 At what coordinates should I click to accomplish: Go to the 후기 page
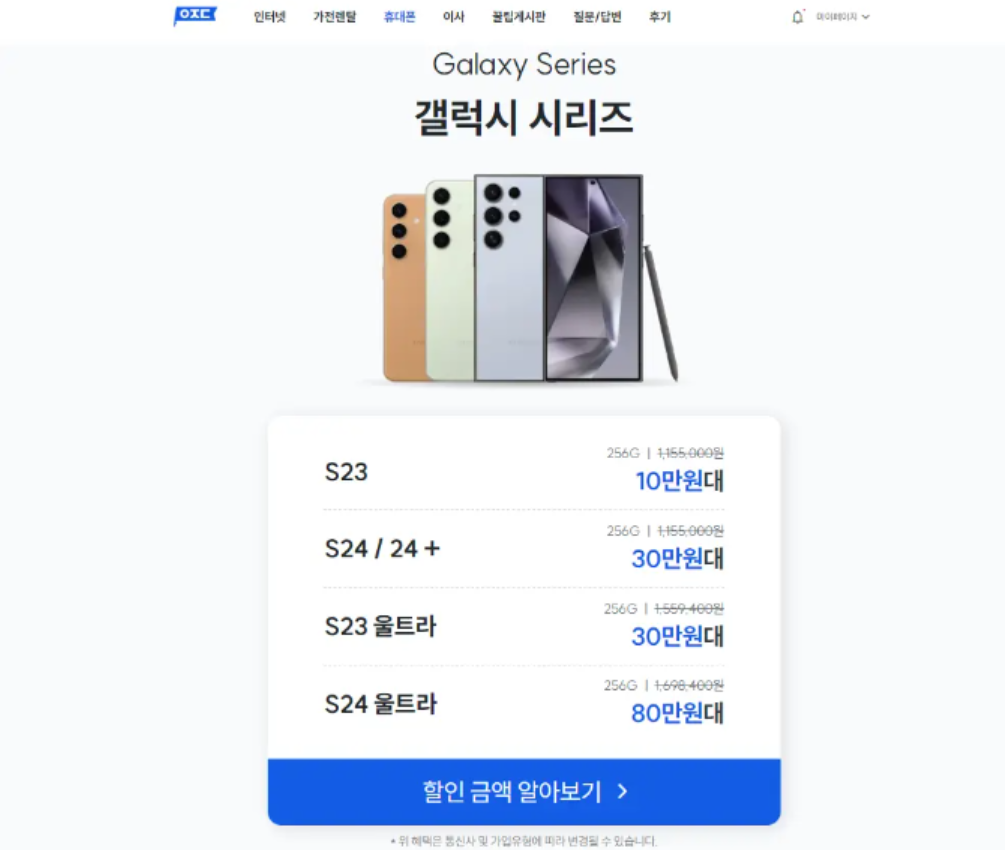660,17
